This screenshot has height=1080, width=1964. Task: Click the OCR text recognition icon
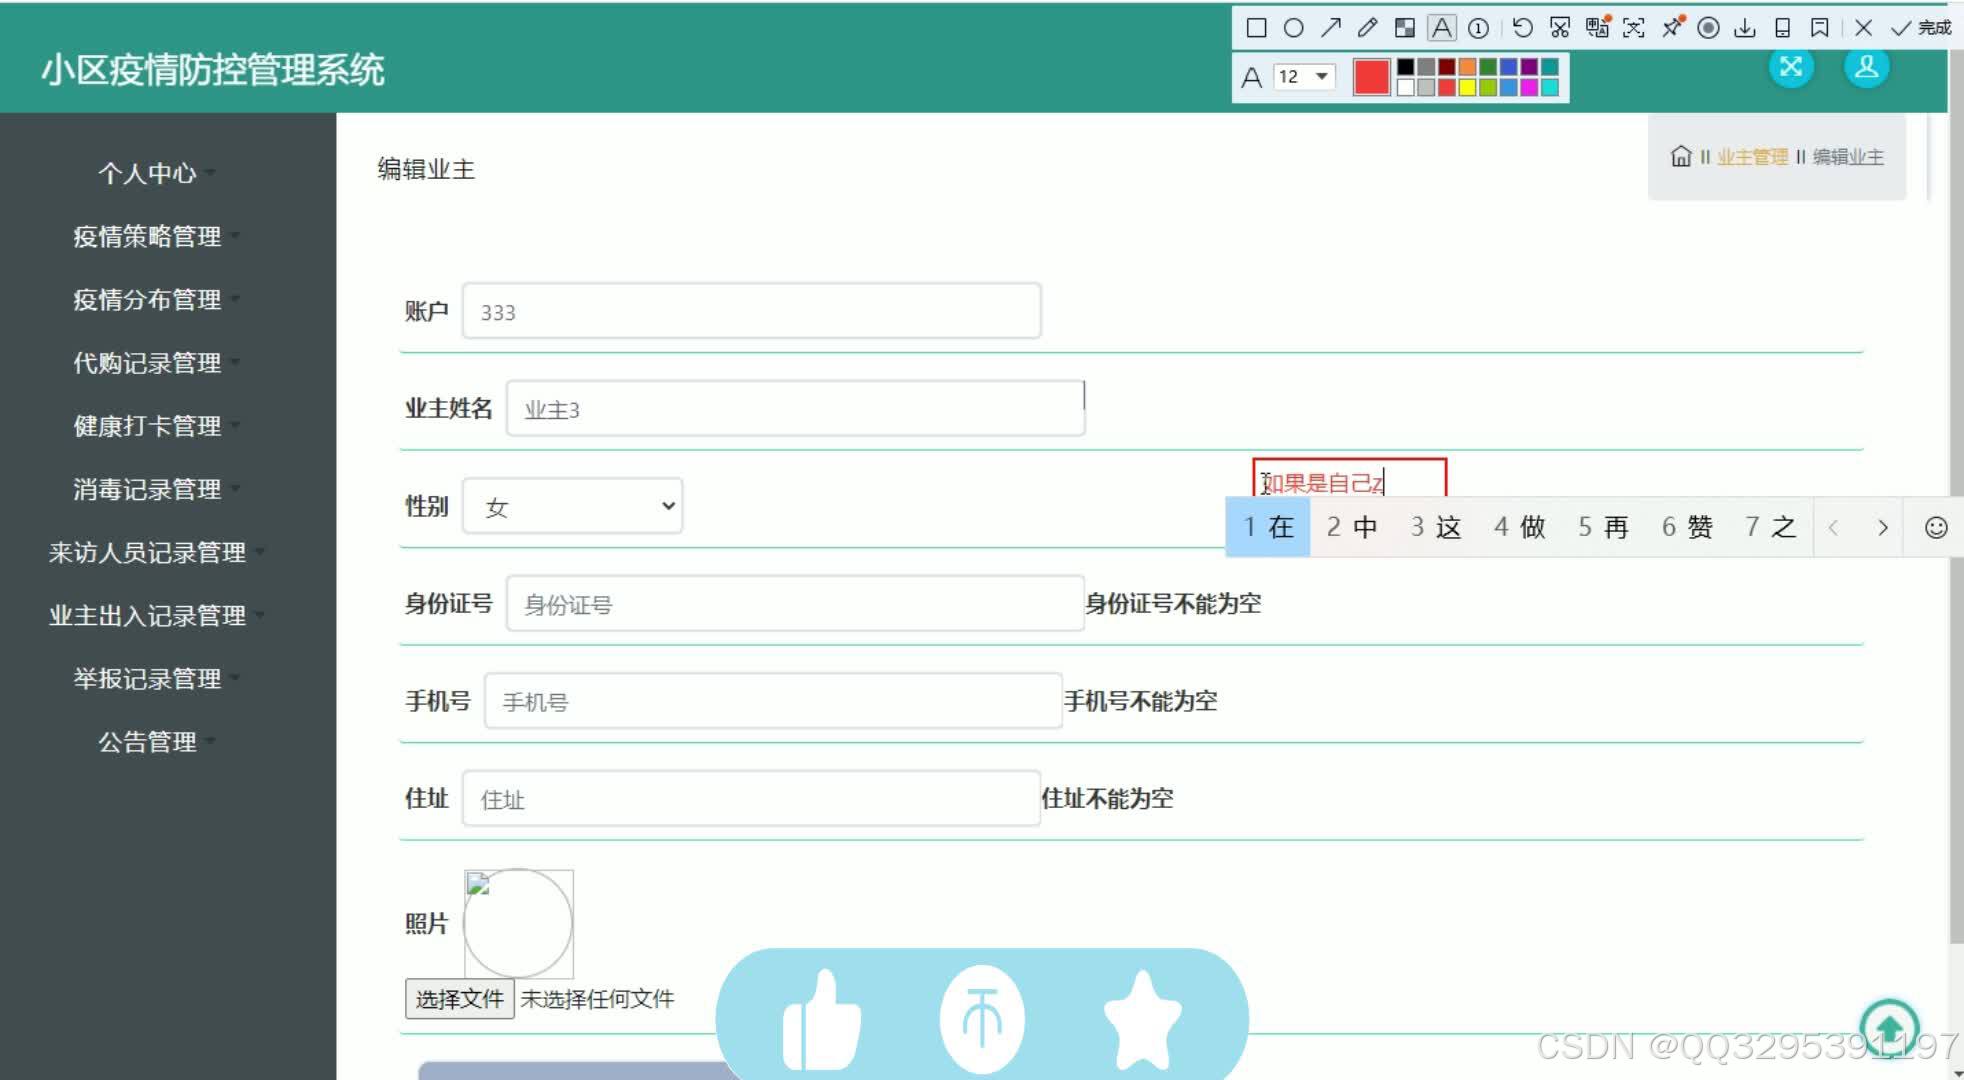(1634, 28)
